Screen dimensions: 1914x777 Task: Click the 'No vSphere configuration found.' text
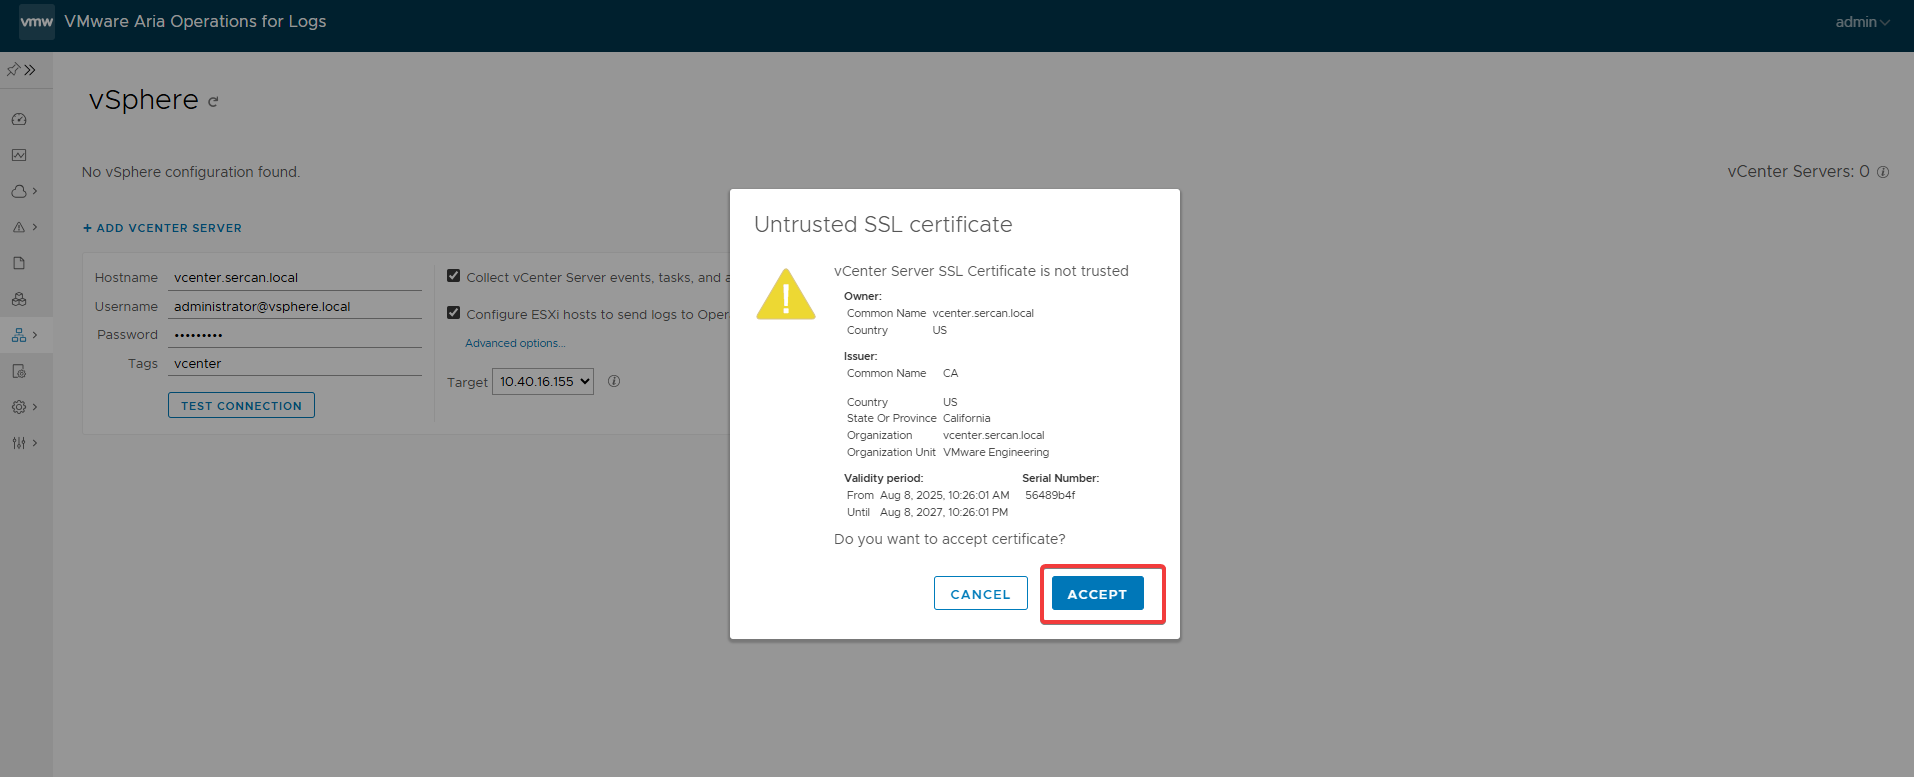click(191, 172)
